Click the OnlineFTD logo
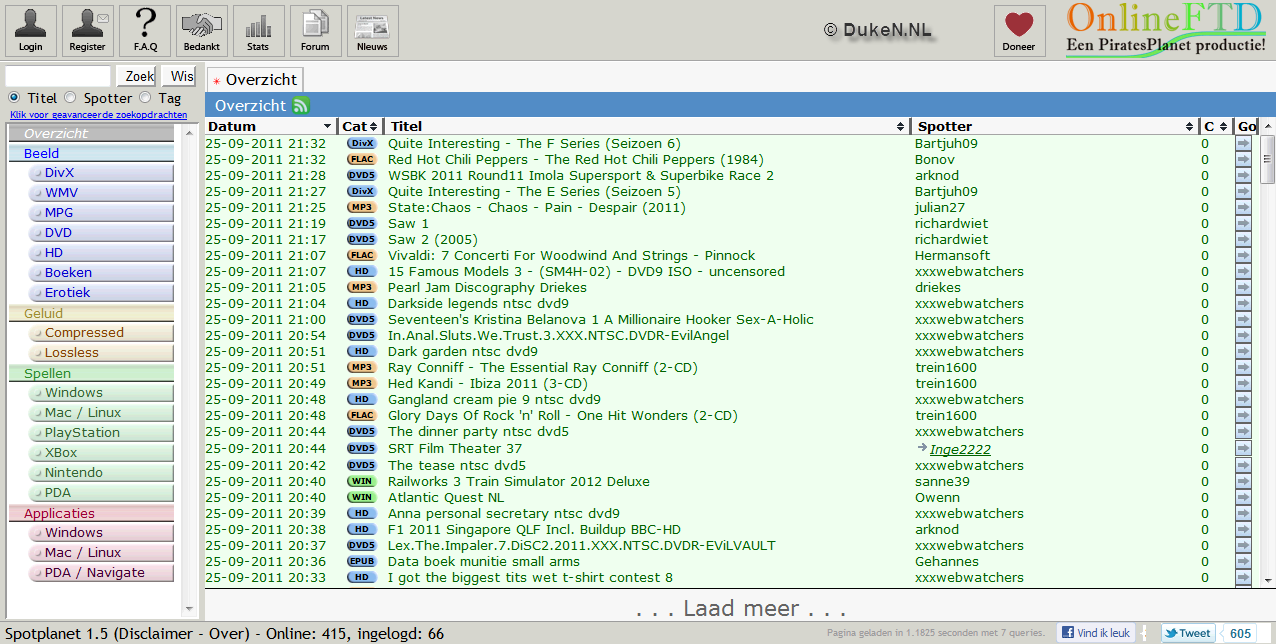The width and height of the screenshot is (1276, 644). (x=1167, y=29)
